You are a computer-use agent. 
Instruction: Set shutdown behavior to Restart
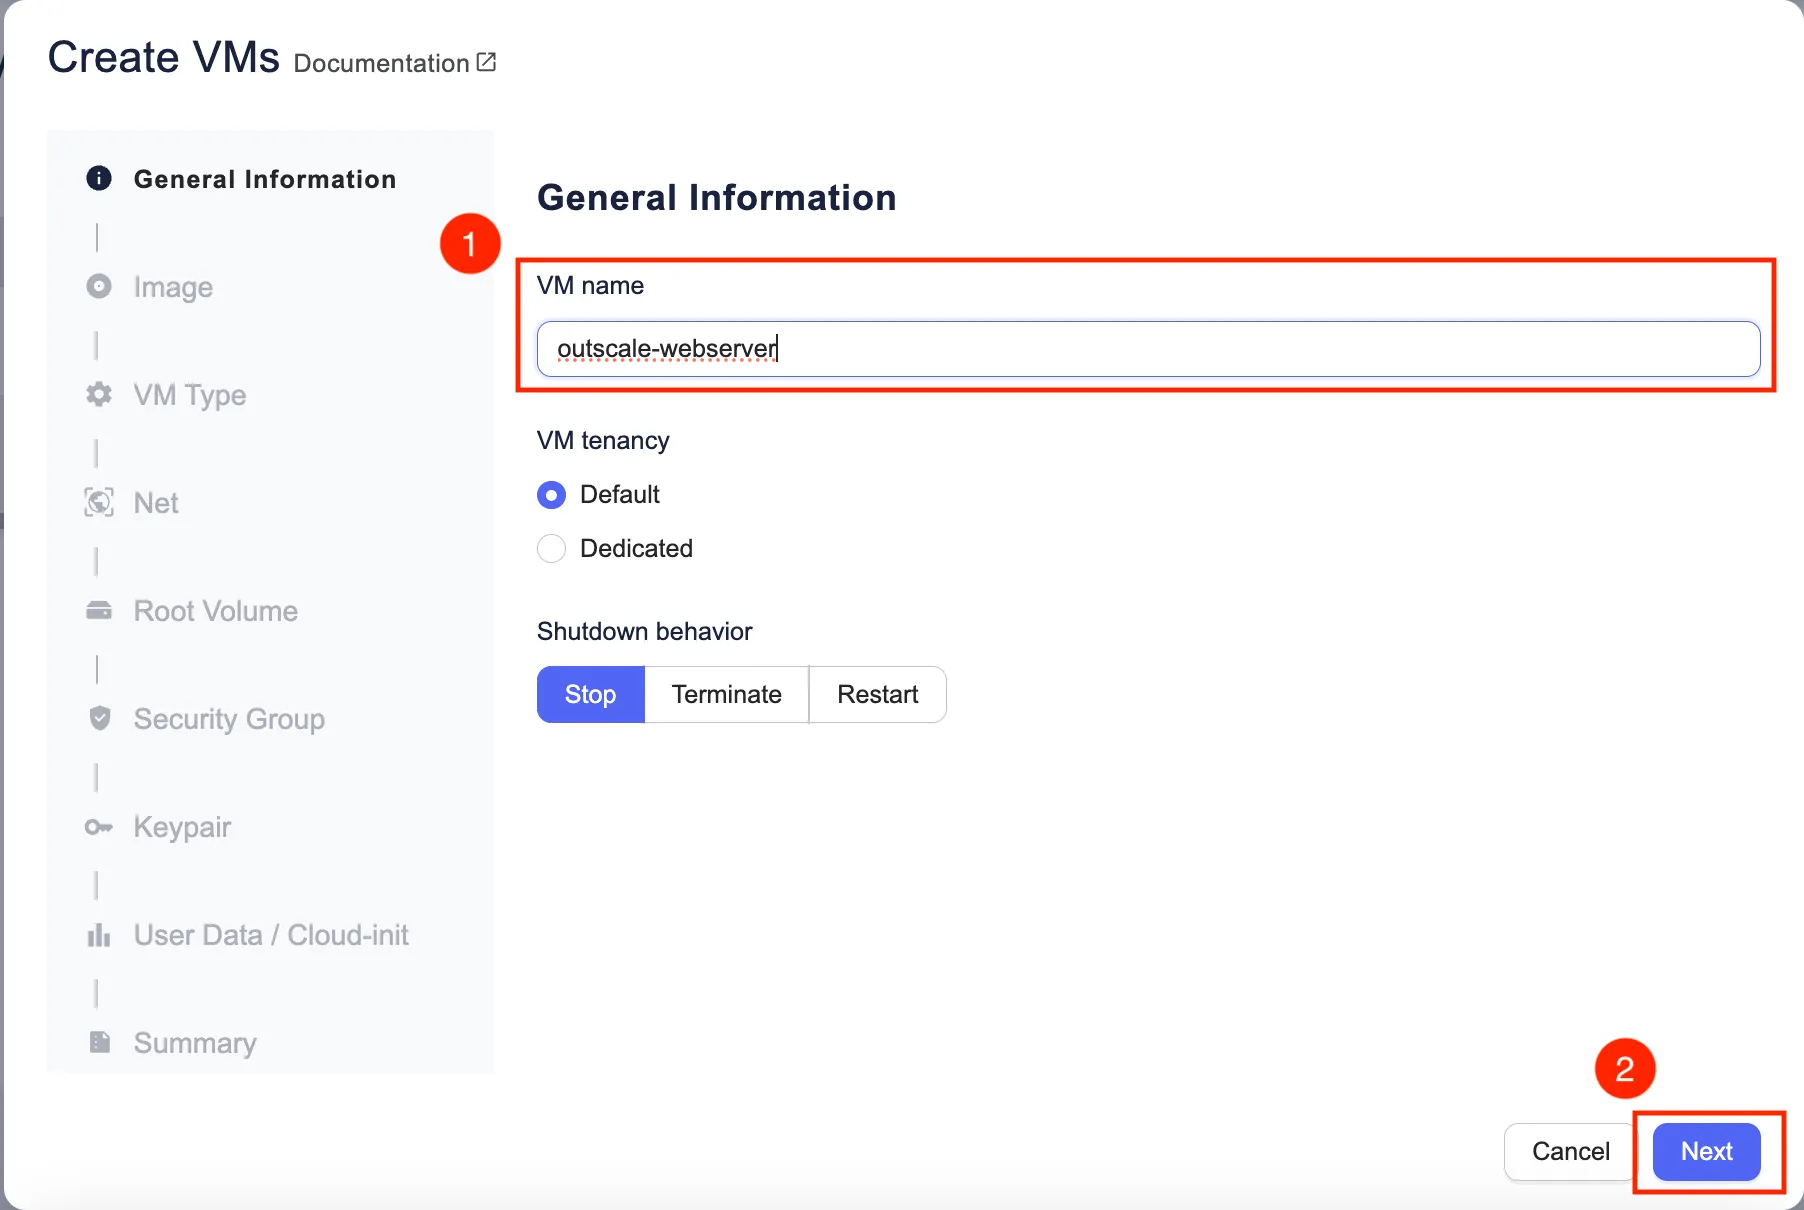point(877,694)
